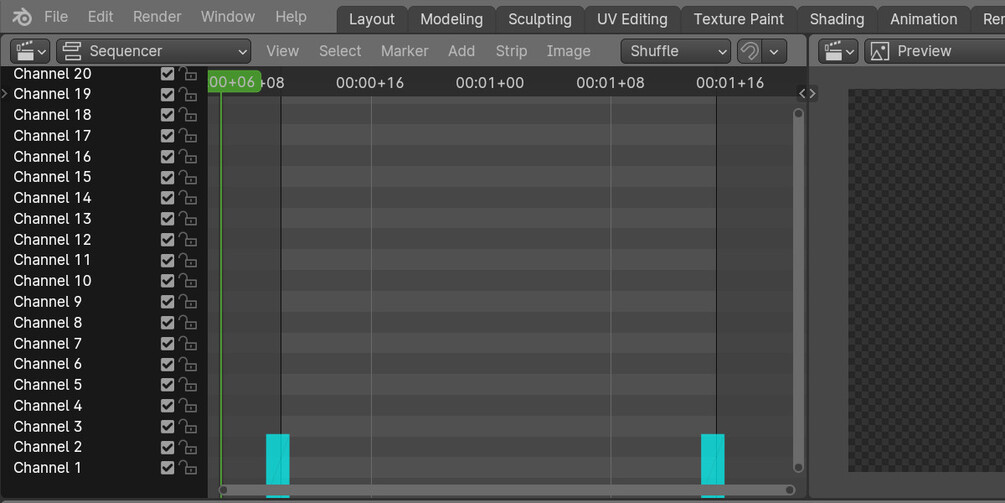Viewport: 1005px width, 503px height.
Task: Open the preview area's editor type icon
Action: [x=837, y=51]
